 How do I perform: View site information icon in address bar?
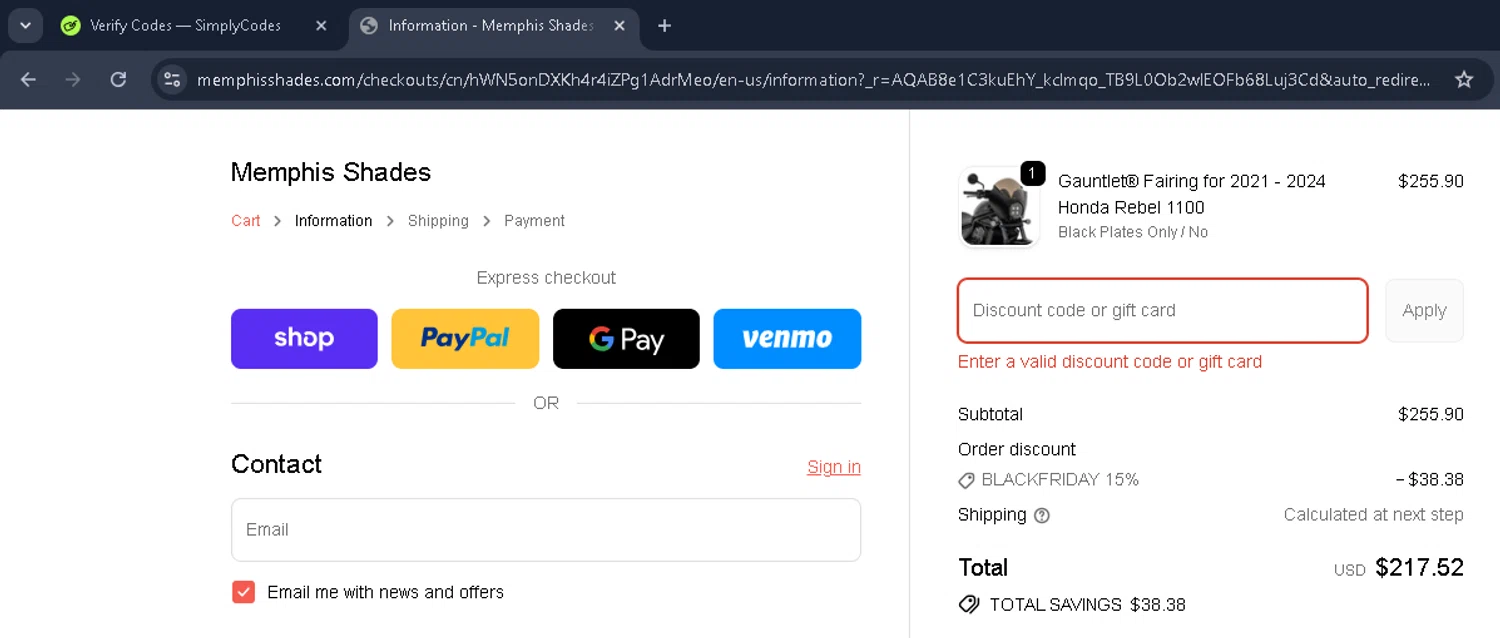tap(172, 80)
